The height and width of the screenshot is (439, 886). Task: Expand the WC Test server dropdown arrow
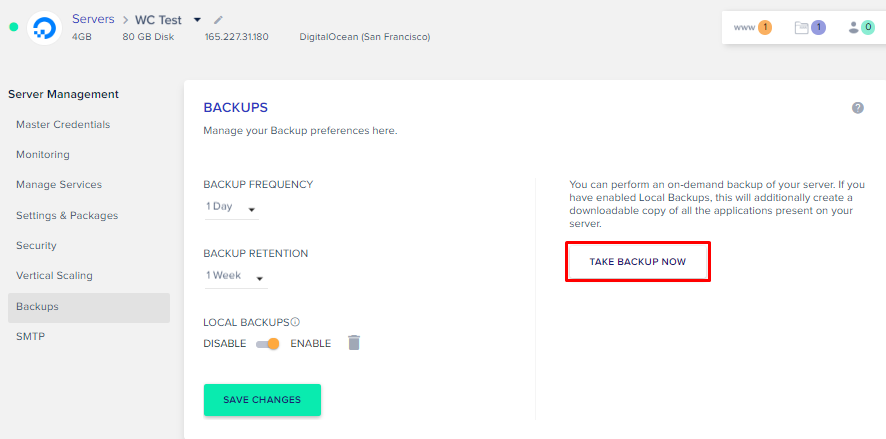pyautogui.click(x=197, y=20)
